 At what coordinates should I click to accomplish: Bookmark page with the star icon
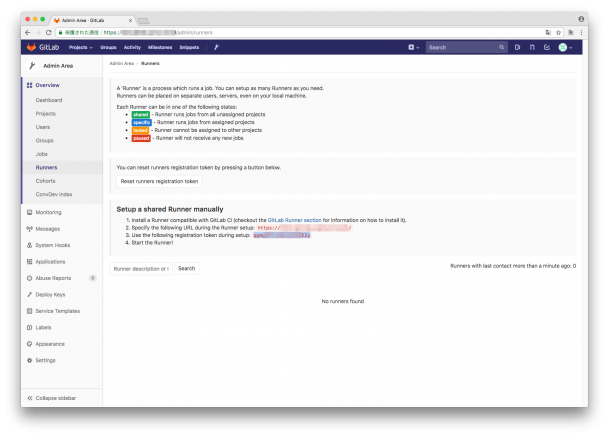(559, 33)
